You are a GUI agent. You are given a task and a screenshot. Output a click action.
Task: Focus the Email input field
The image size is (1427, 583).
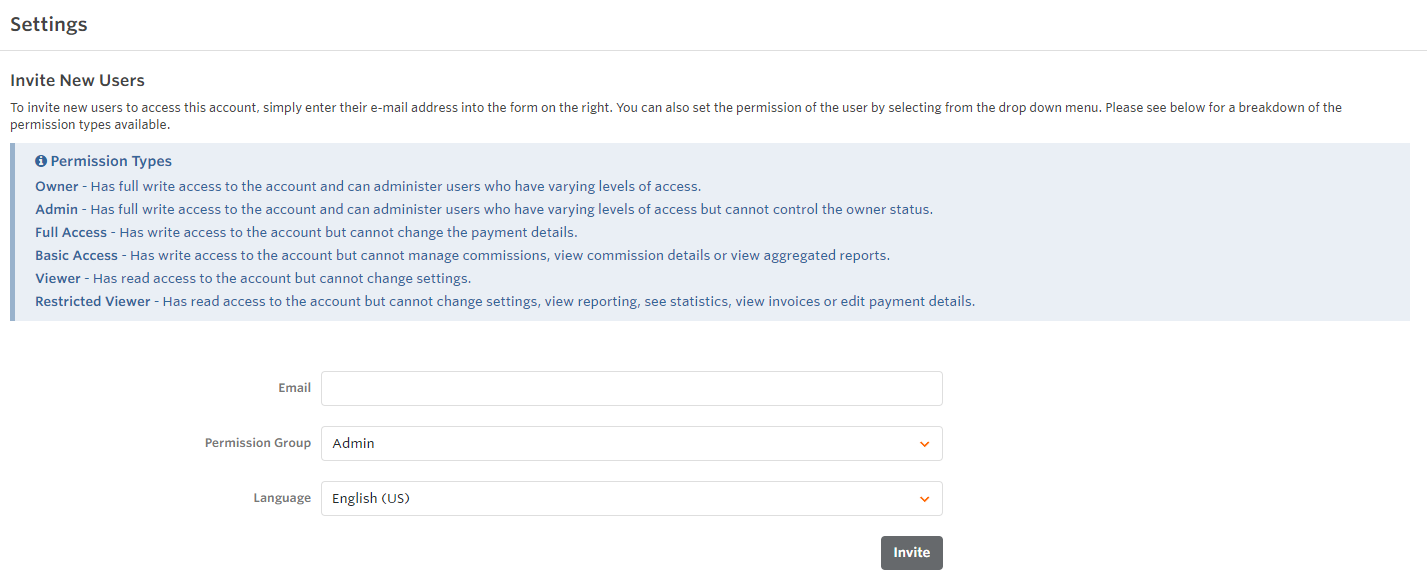[631, 389]
